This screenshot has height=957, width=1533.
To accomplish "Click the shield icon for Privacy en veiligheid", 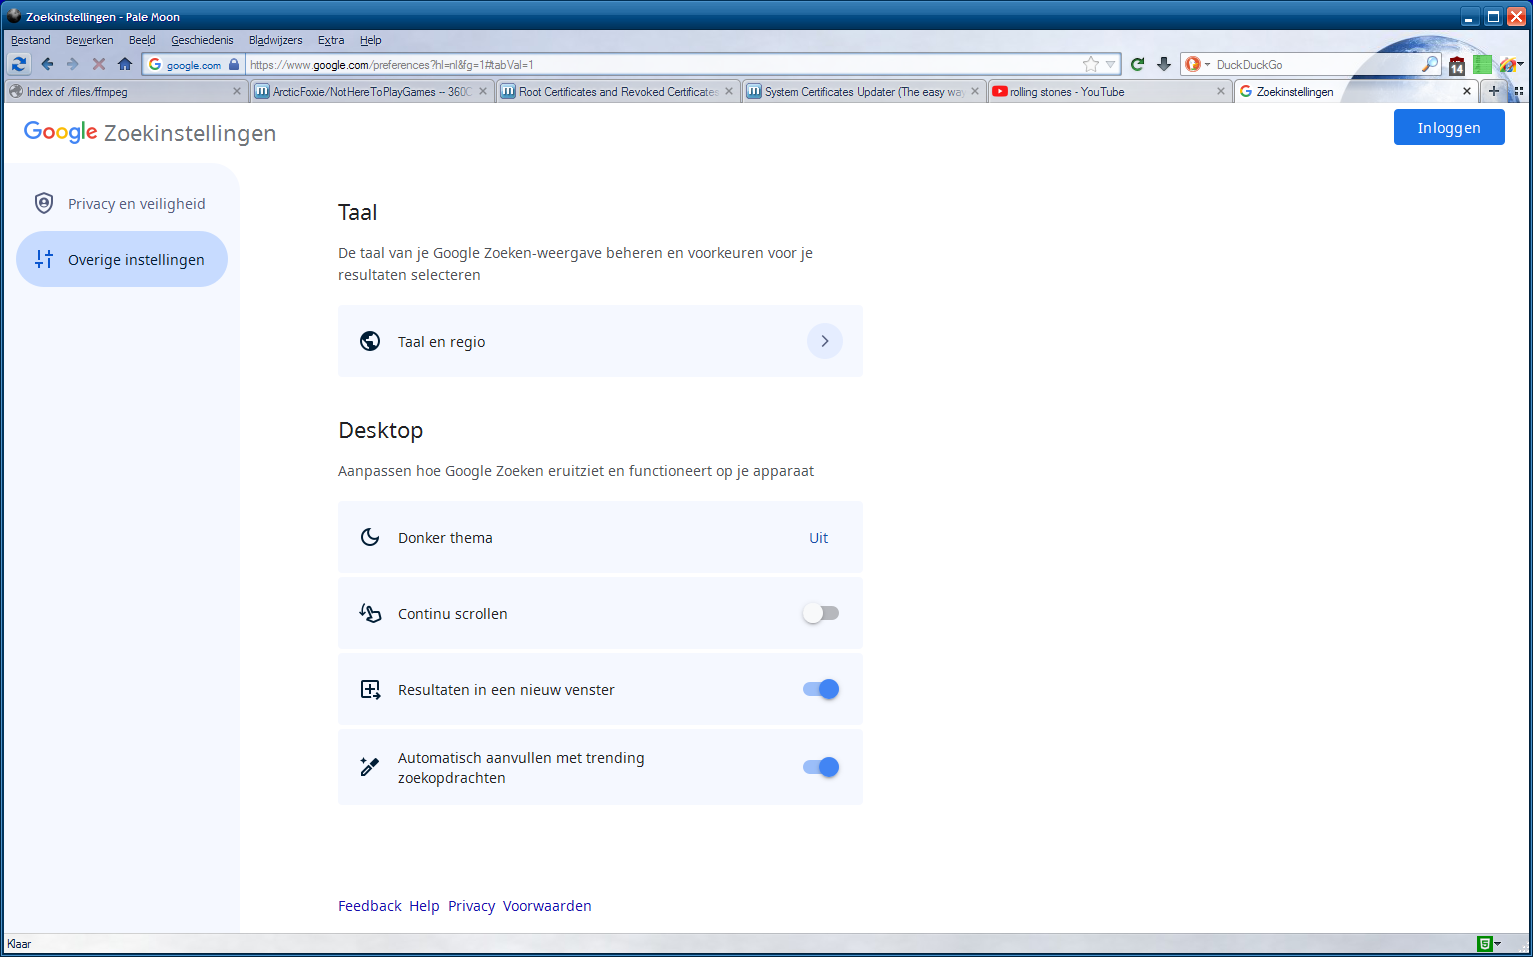I will point(44,203).
